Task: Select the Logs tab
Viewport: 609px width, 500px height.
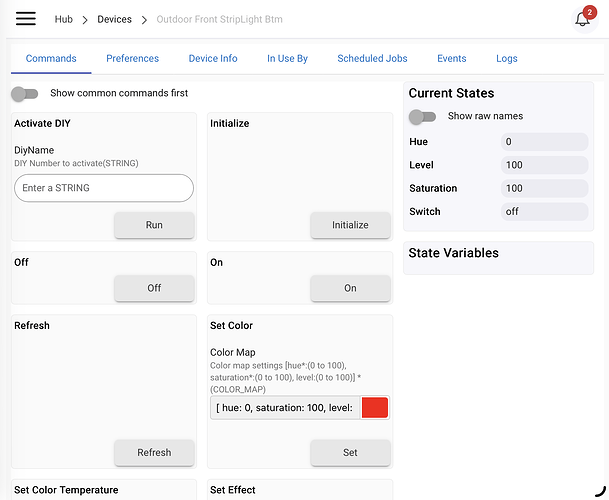Action: [x=507, y=59]
